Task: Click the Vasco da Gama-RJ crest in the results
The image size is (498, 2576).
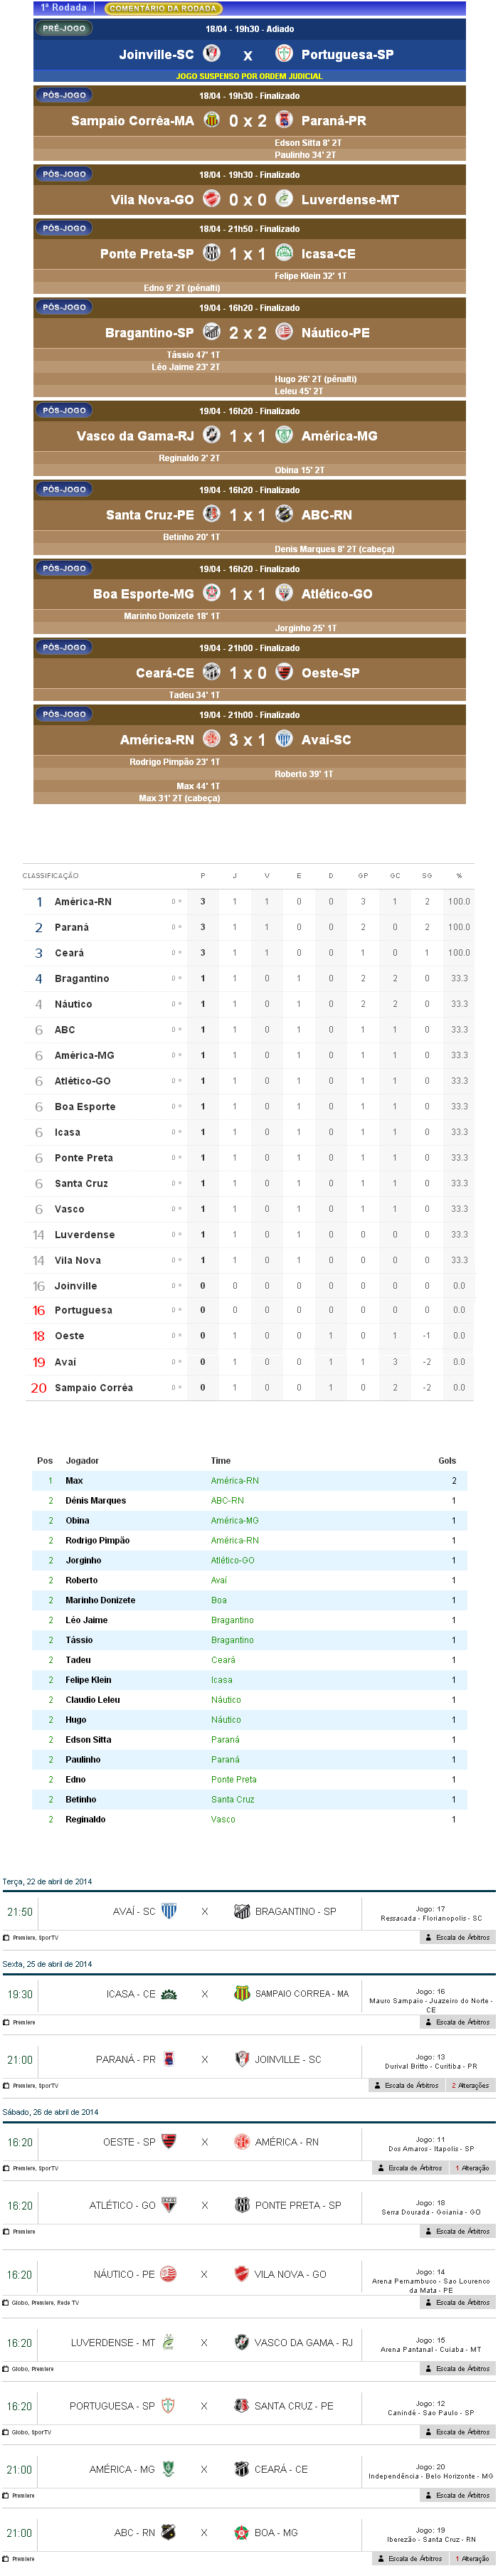Action: pyautogui.click(x=211, y=435)
